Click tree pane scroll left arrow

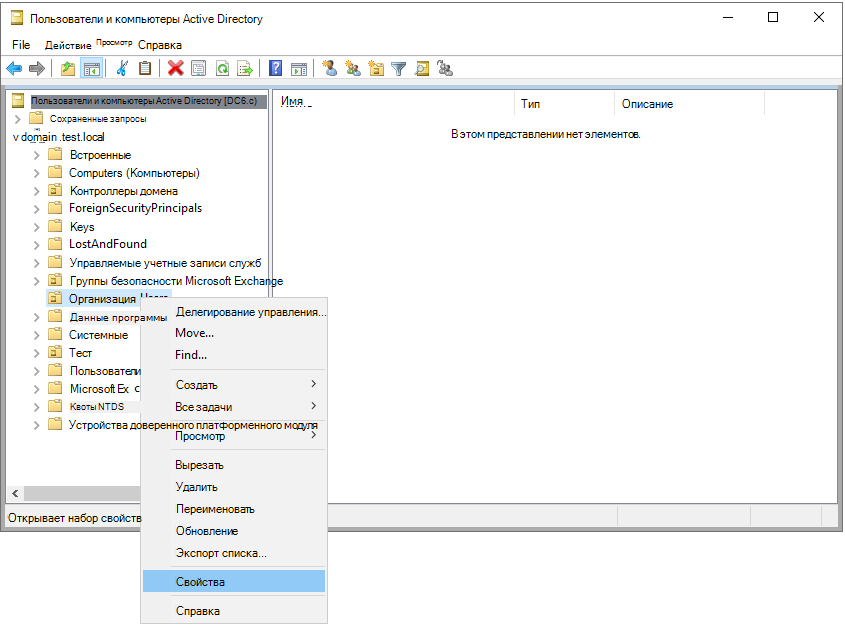[x=15, y=493]
